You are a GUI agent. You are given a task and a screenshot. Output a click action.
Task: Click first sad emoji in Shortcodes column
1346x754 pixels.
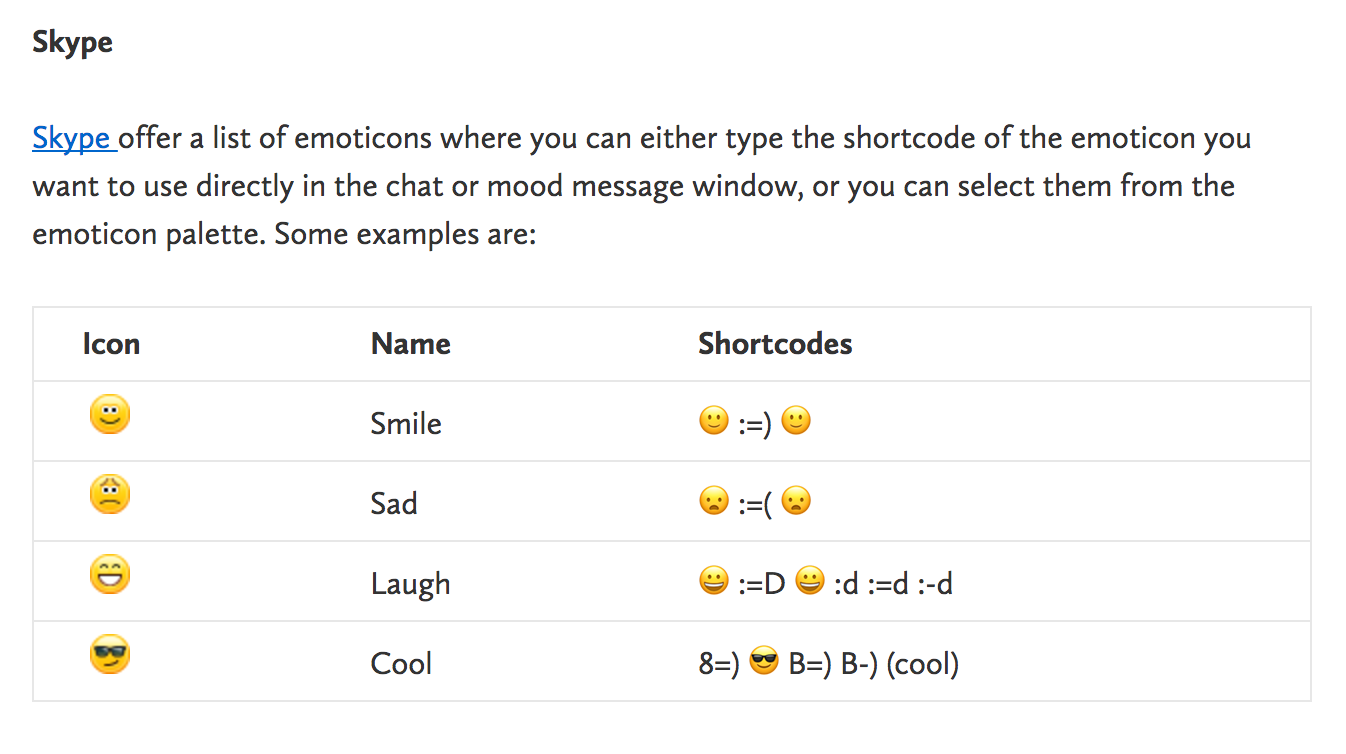point(714,501)
